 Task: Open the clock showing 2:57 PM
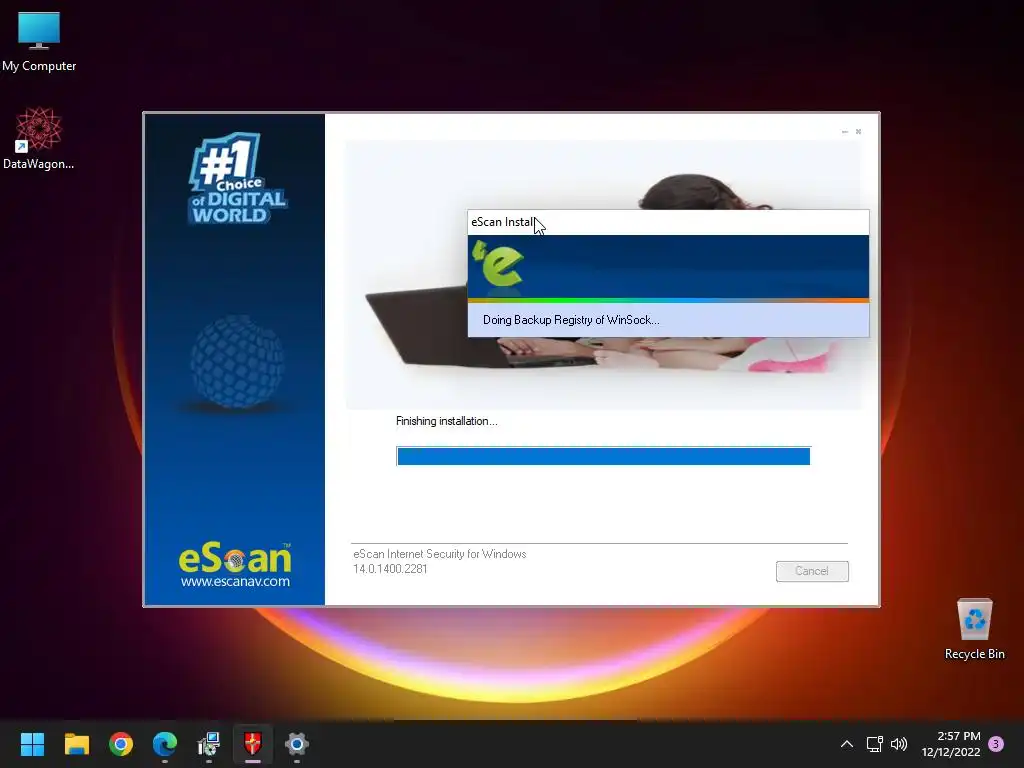(951, 744)
